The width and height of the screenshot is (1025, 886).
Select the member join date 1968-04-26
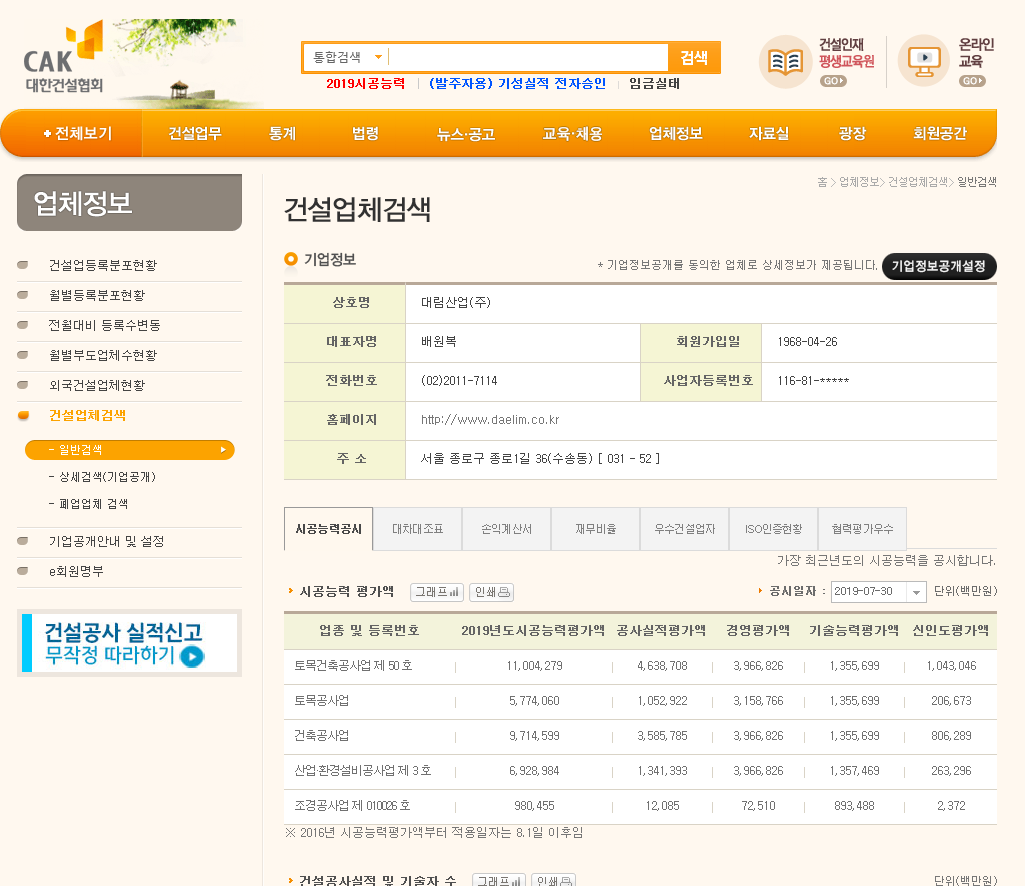pyautogui.click(x=807, y=341)
